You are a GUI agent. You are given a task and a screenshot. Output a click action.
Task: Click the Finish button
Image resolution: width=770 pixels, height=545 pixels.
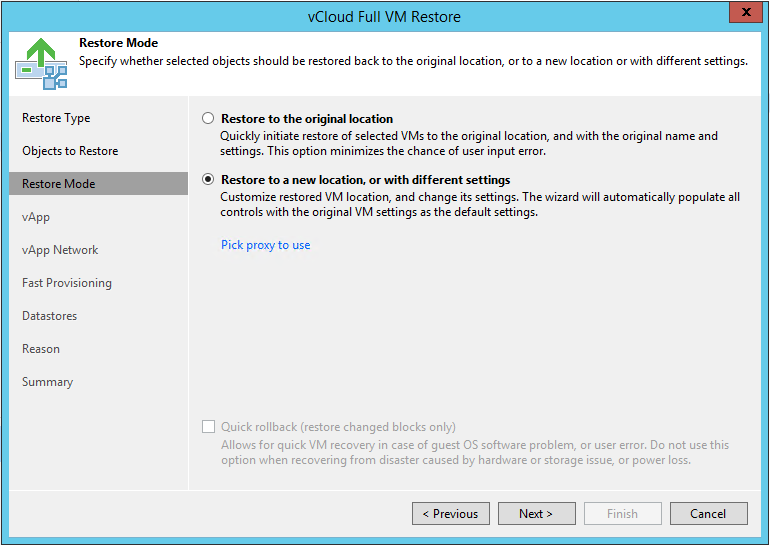click(623, 514)
